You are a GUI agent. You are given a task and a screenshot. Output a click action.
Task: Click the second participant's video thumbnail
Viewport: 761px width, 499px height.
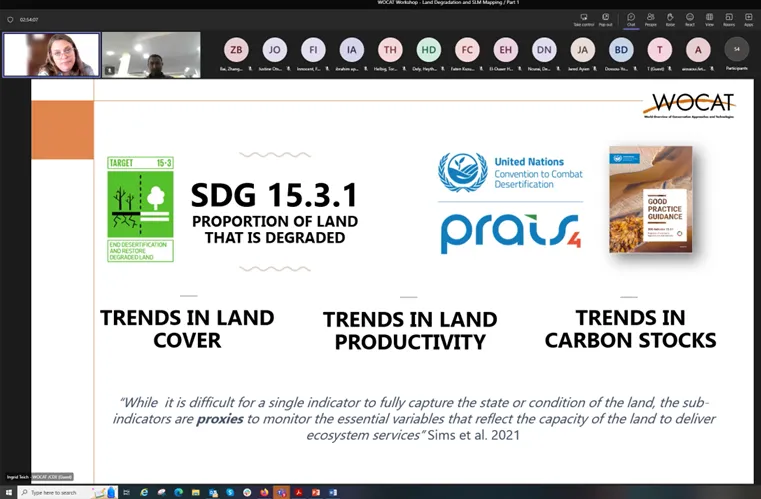(151, 54)
